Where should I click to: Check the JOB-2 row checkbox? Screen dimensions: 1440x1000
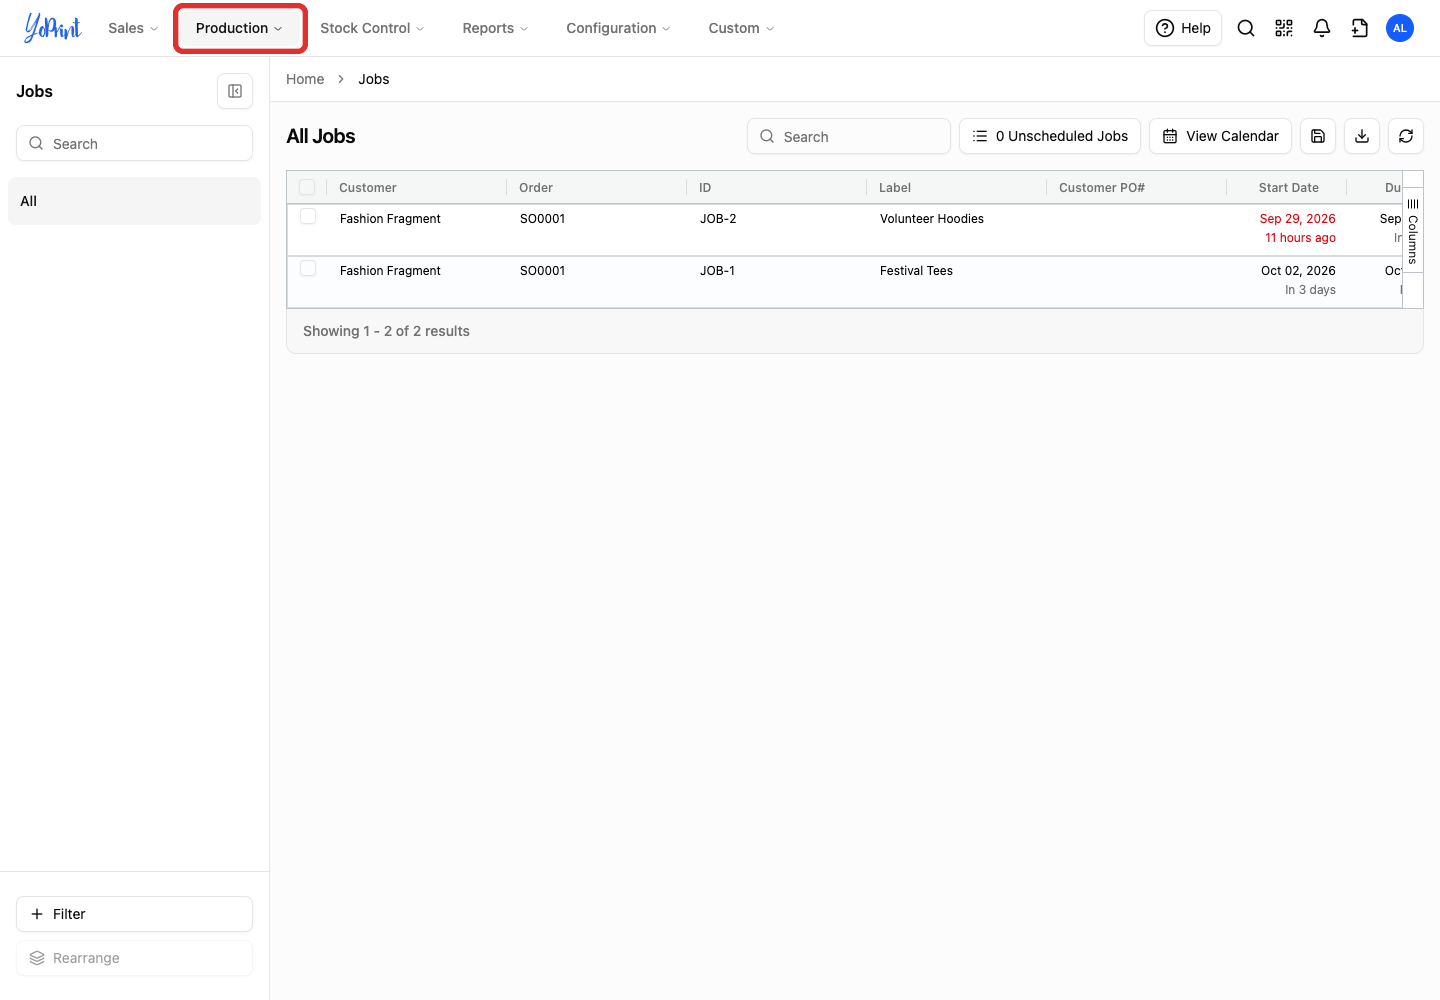308,216
